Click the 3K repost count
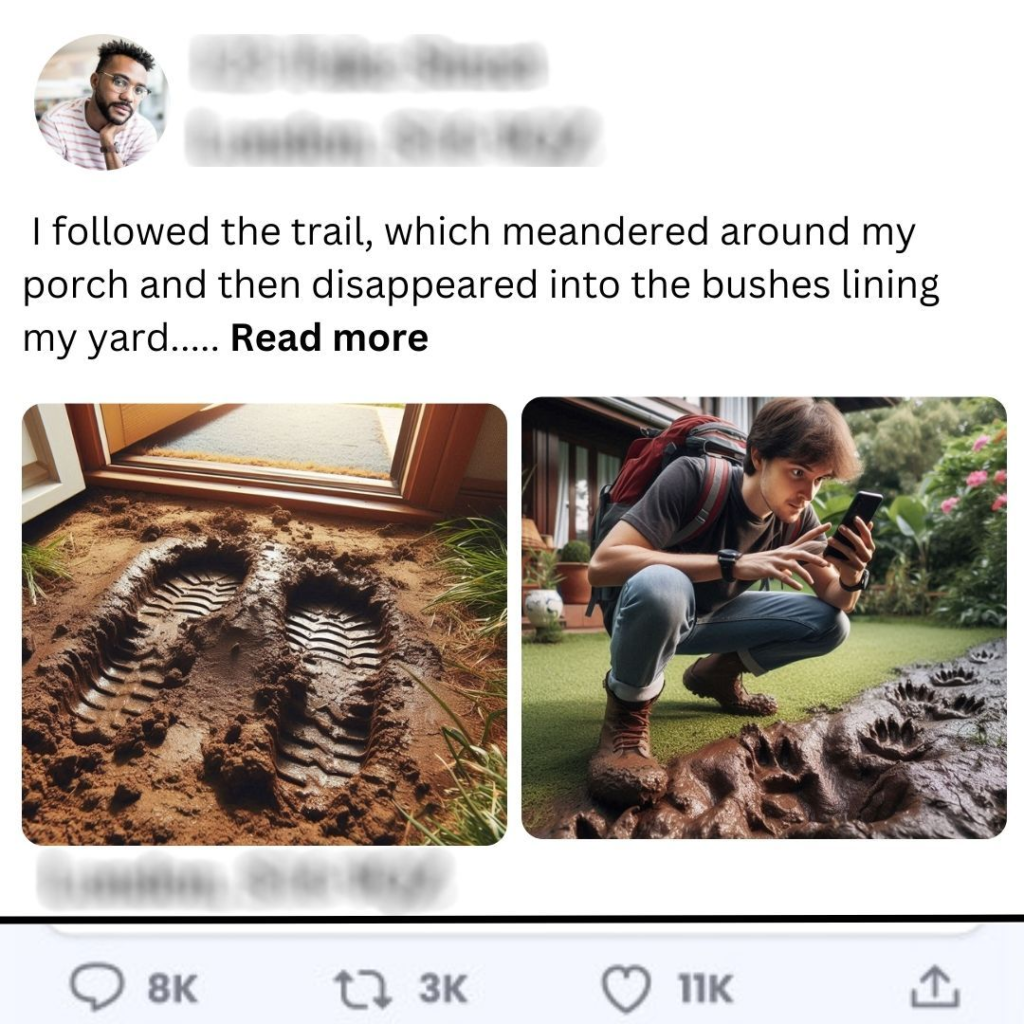 coord(443,990)
